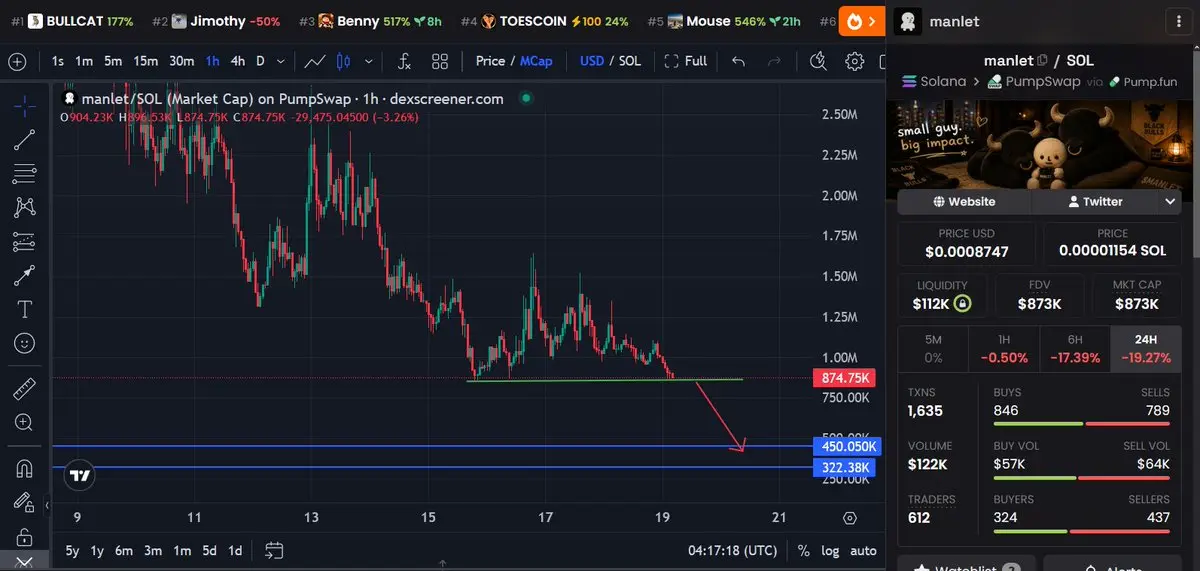Click the 04:17:18 (UTC) timezone clock
The image size is (1200, 571).
733,551
